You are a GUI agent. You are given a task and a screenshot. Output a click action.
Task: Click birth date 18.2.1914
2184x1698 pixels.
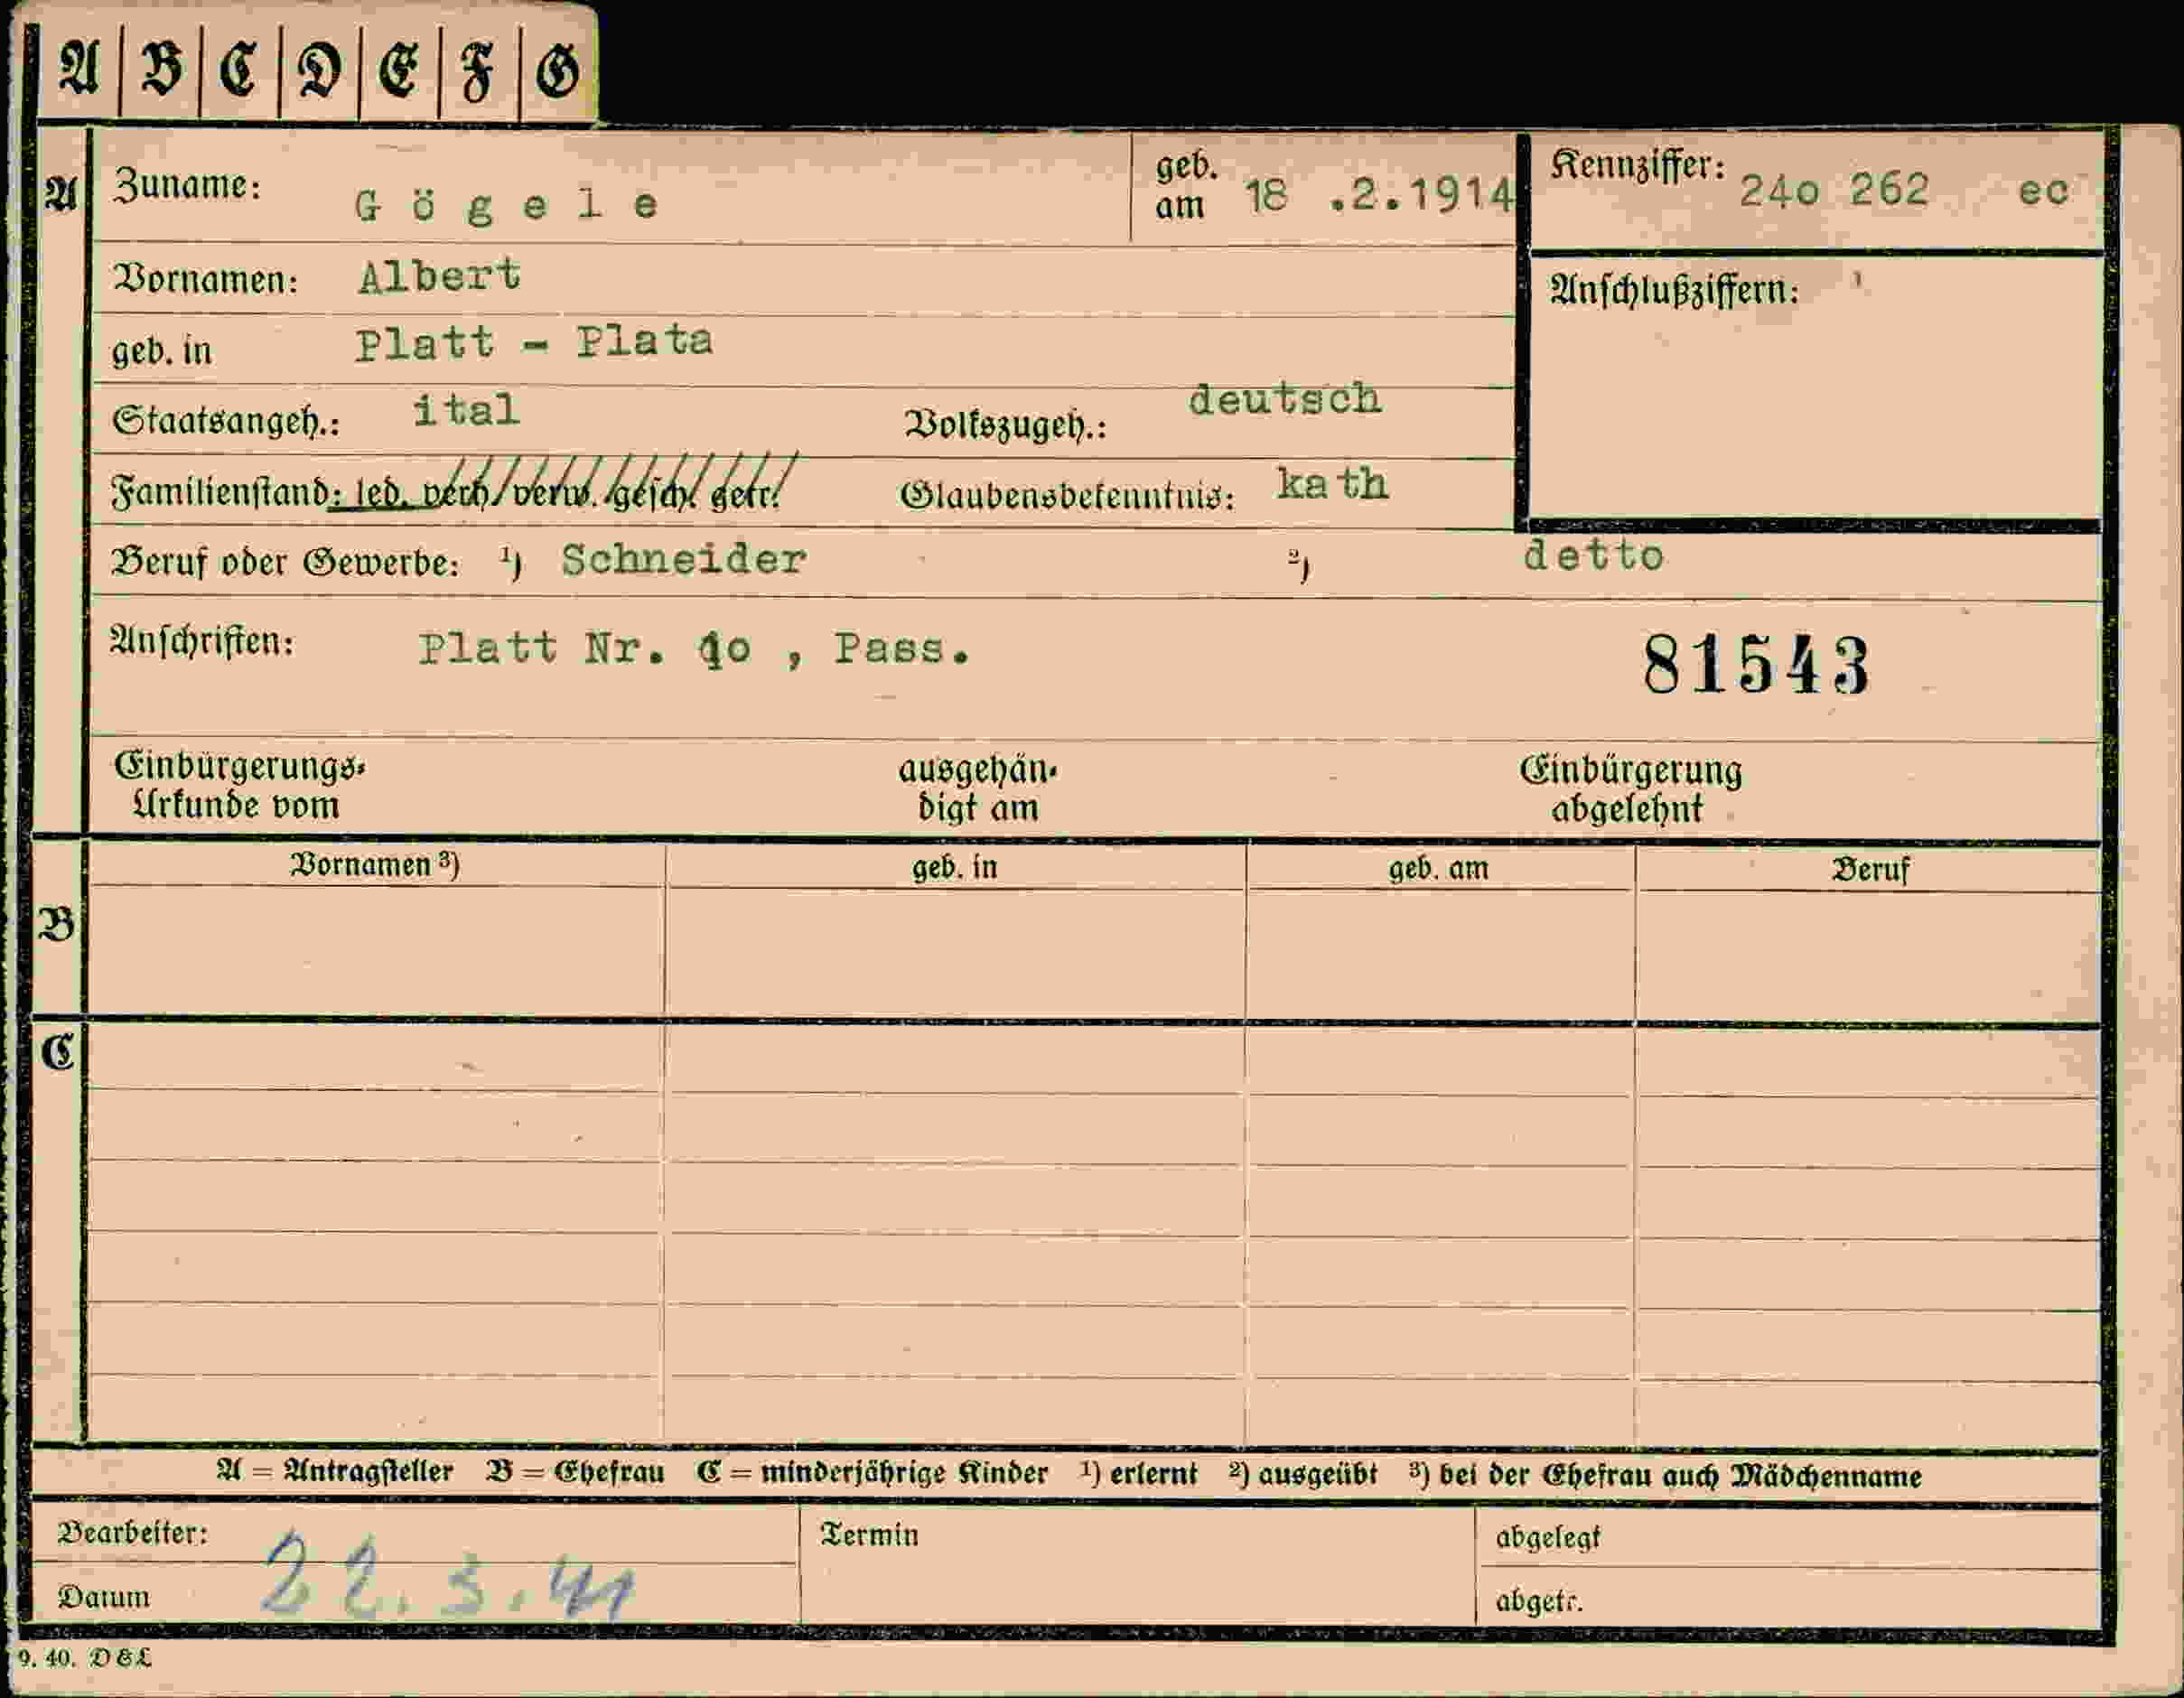1379,194
